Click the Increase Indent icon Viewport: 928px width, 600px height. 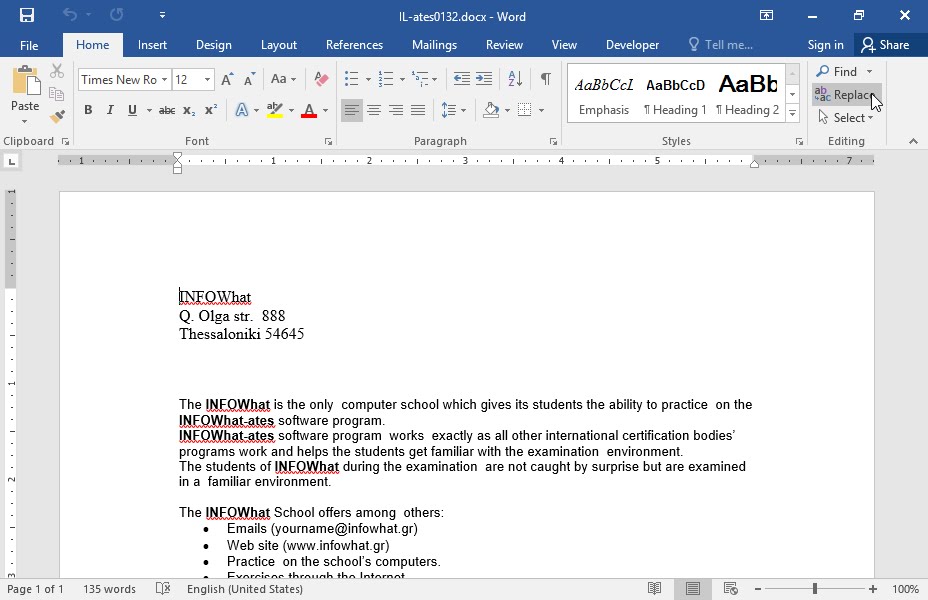click(x=484, y=79)
